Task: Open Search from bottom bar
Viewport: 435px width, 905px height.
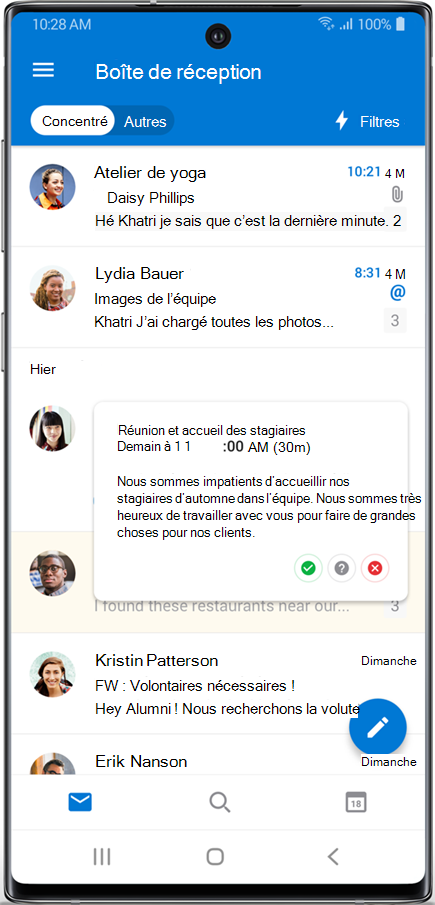Action: 219,802
